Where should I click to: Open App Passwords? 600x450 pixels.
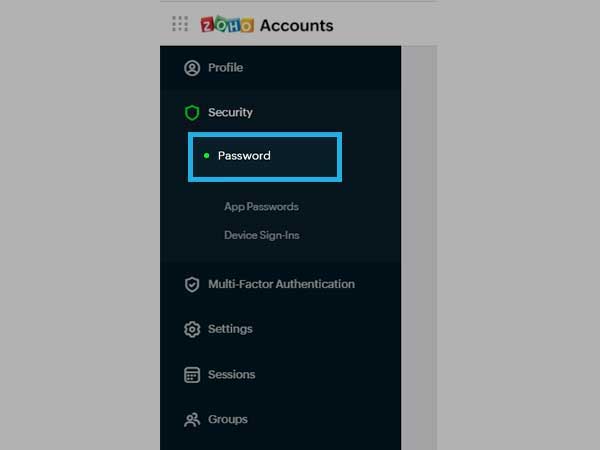pos(261,207)
